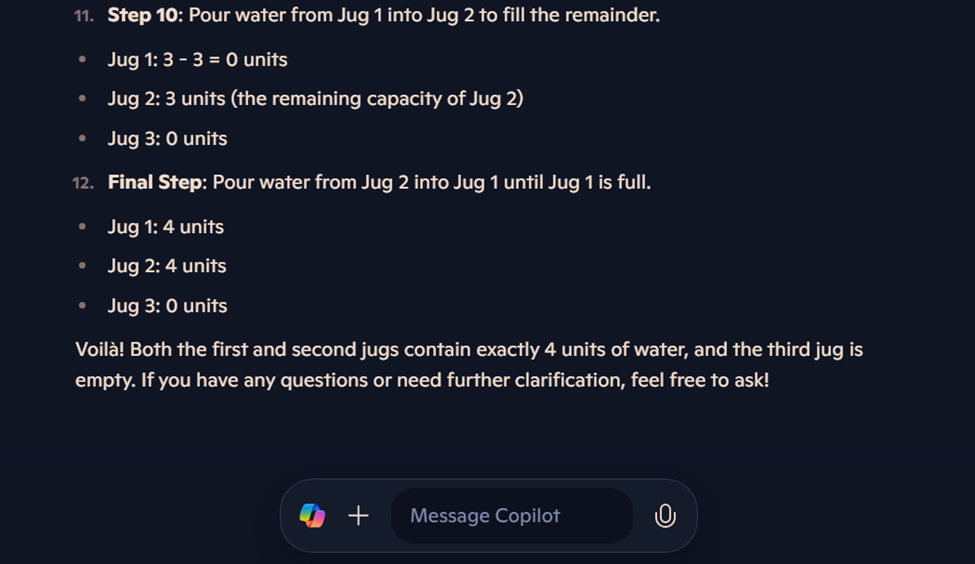Click the "Jug 2: 4 units" line
The image size is (975, 564).
tap(167, 266)
